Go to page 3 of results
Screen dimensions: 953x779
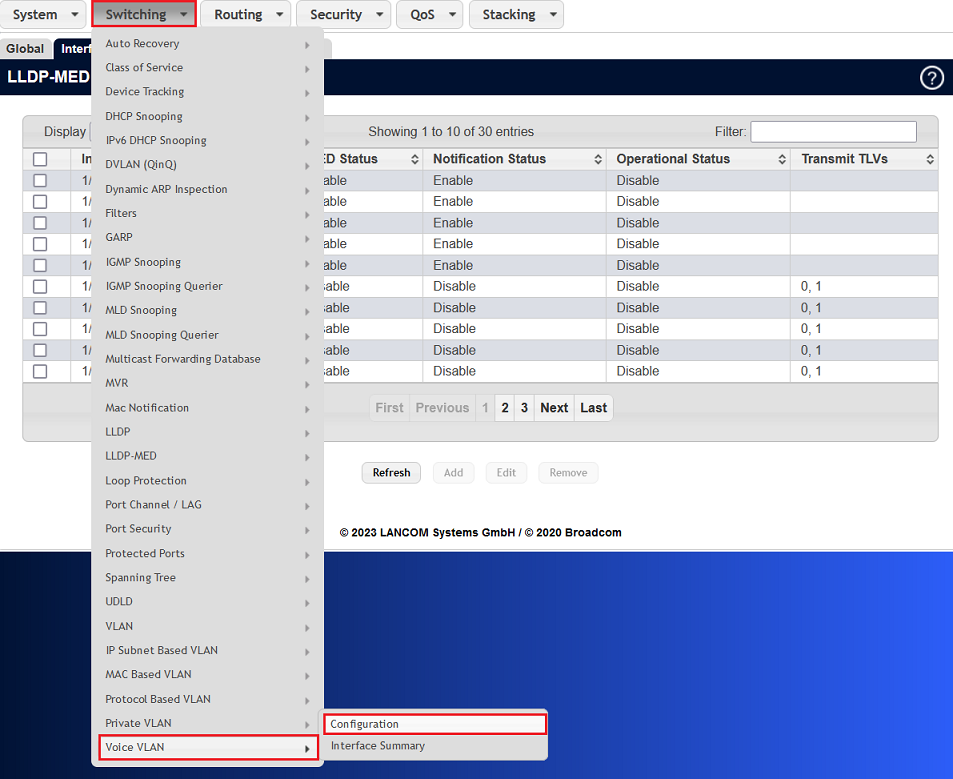coord(524,407)
